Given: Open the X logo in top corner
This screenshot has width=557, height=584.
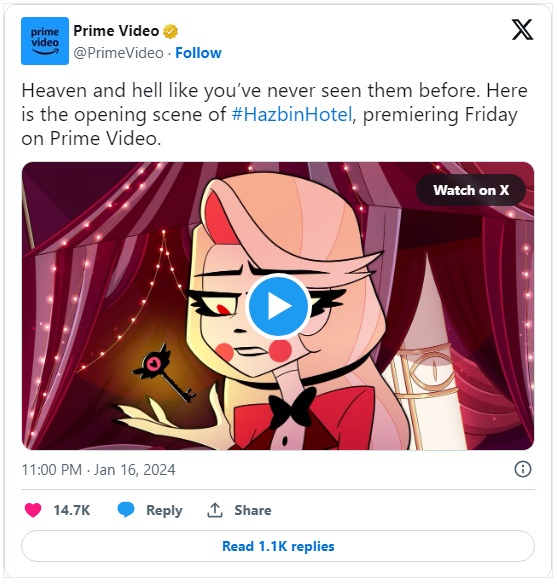Looking at the screenshot, I should (x=522, y=30).
